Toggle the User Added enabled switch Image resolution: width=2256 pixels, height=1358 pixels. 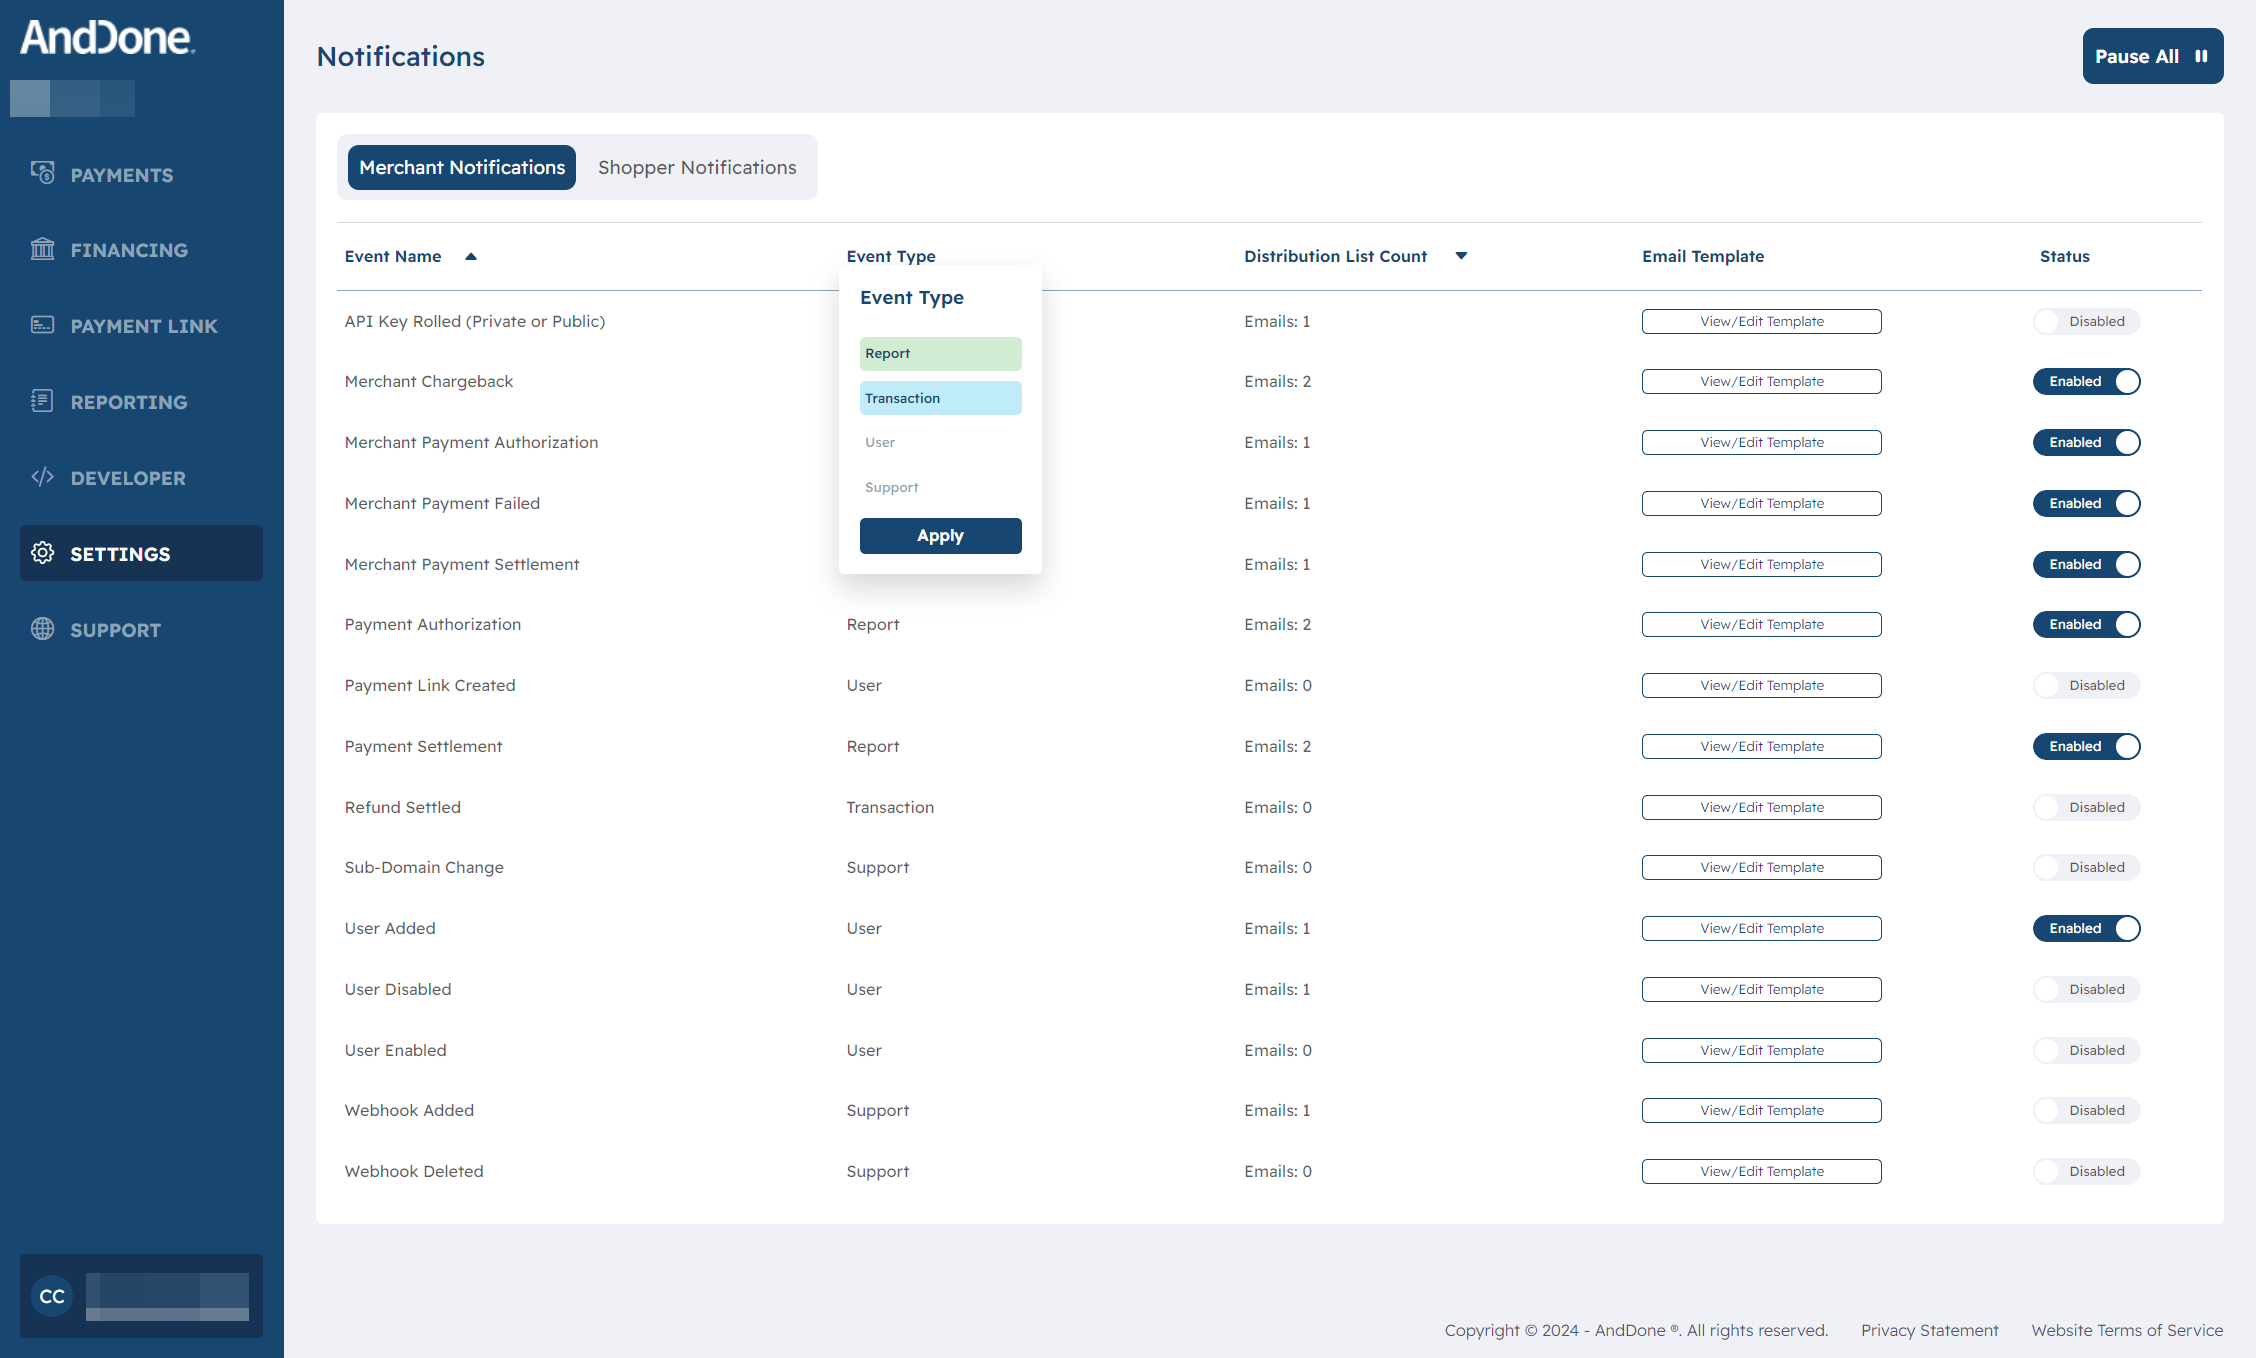coord(2088,928)
